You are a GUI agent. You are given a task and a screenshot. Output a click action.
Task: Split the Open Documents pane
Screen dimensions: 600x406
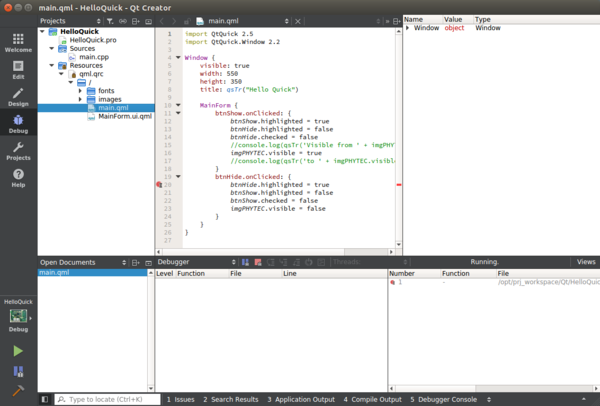136,263
